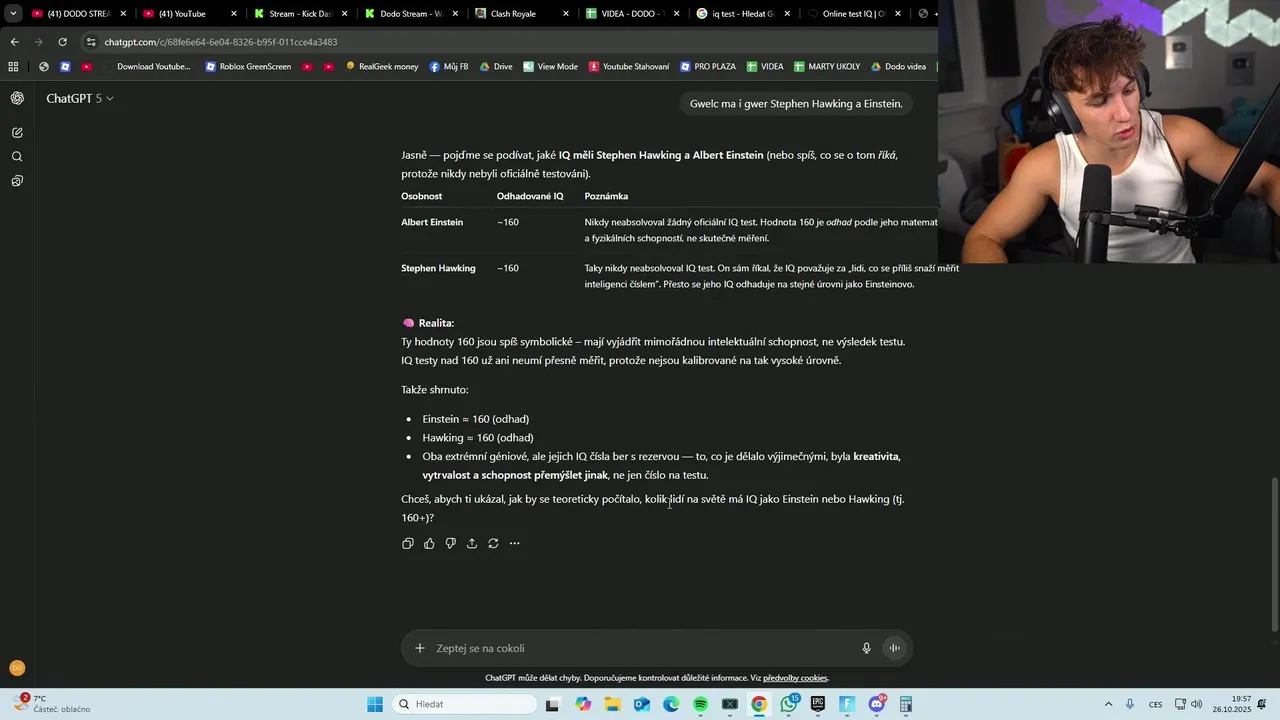Viewport: 1280px width, 720px height.
Task: Close the Clash Royale tab
Action: [x=566, y=14]
